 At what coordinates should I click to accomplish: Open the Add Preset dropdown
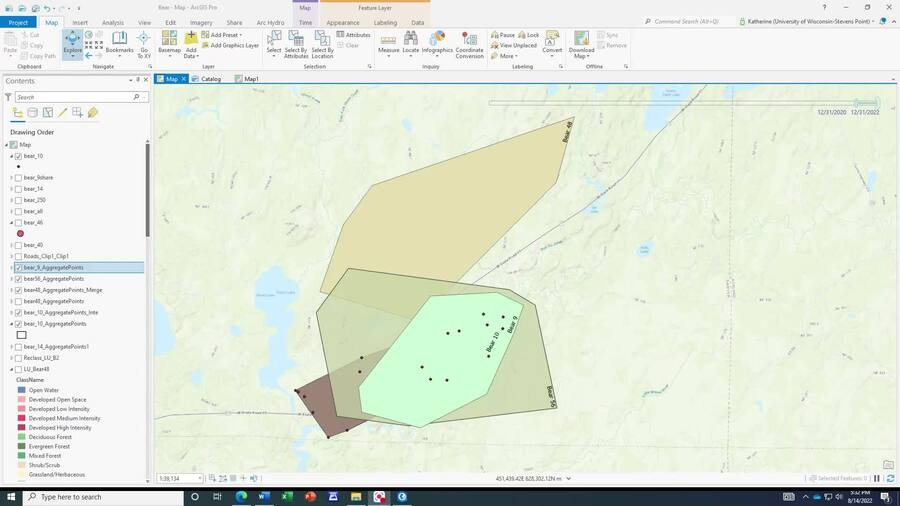[x=224, y=35]
